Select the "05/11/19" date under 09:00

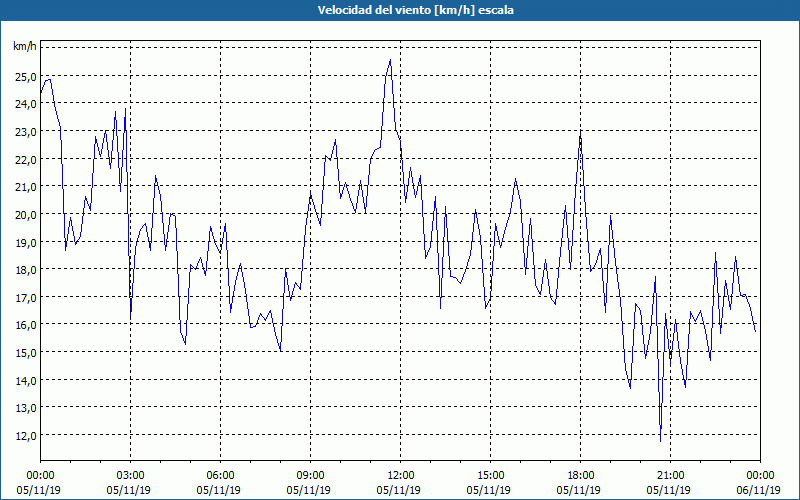point(308,490)
